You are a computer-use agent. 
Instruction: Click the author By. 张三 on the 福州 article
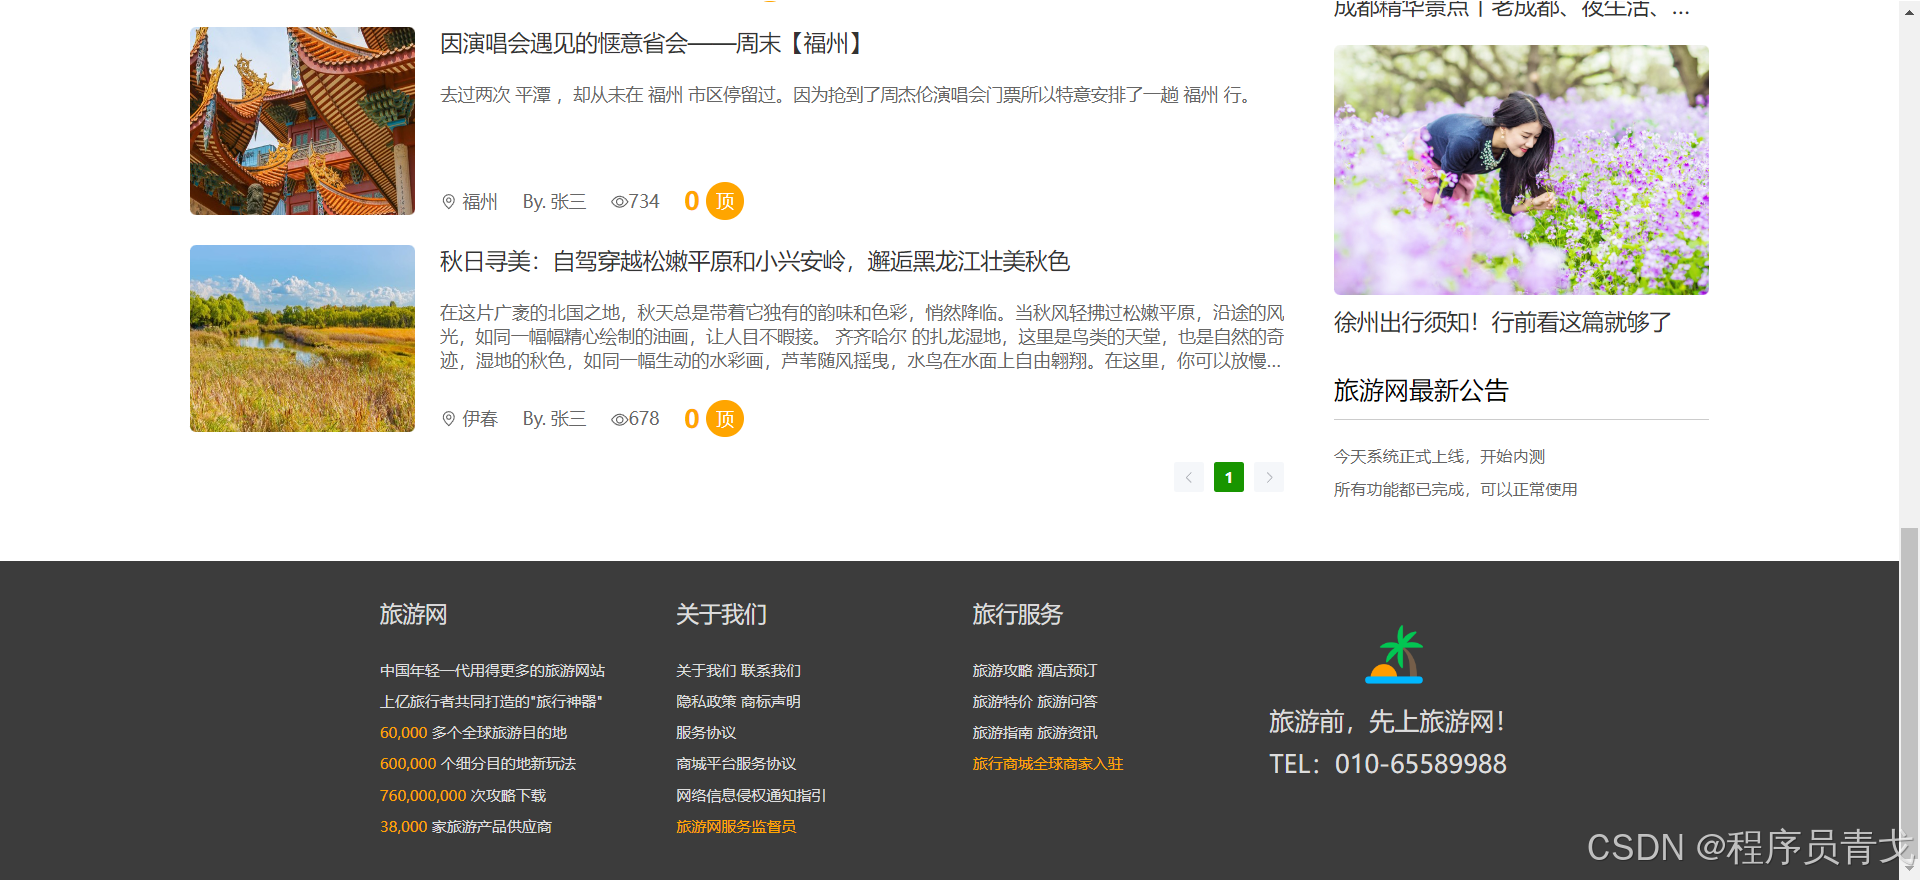pyautogui.click(x=554, y=202)
